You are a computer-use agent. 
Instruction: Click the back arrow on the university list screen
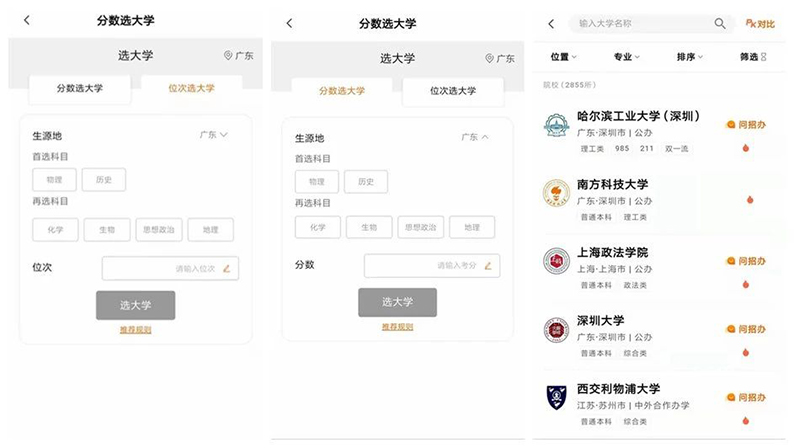pos(551,23)
